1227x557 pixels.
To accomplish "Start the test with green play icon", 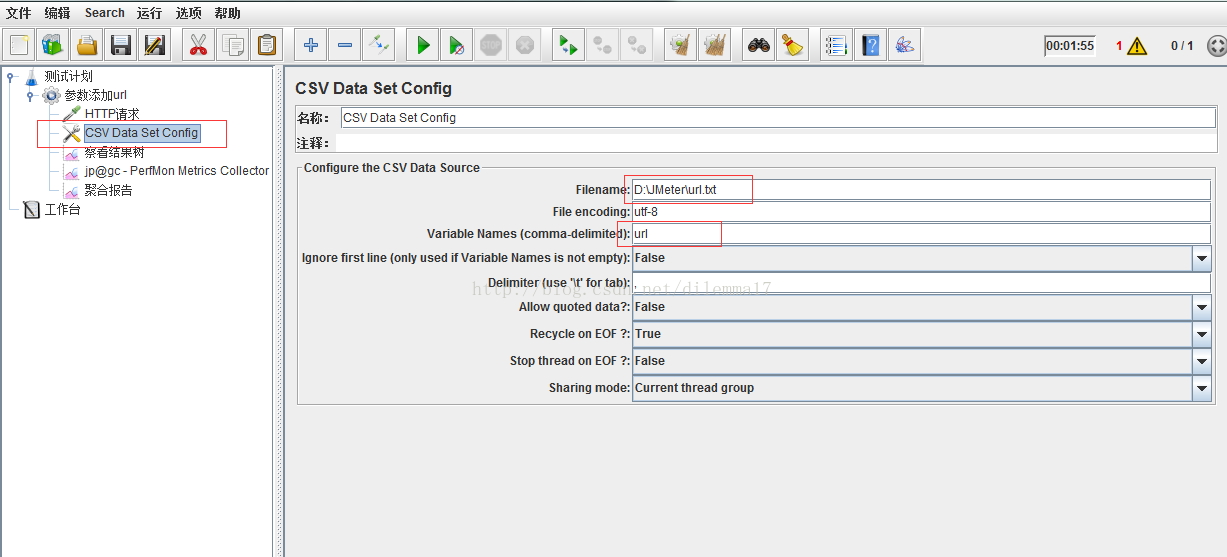I will 423,45.
